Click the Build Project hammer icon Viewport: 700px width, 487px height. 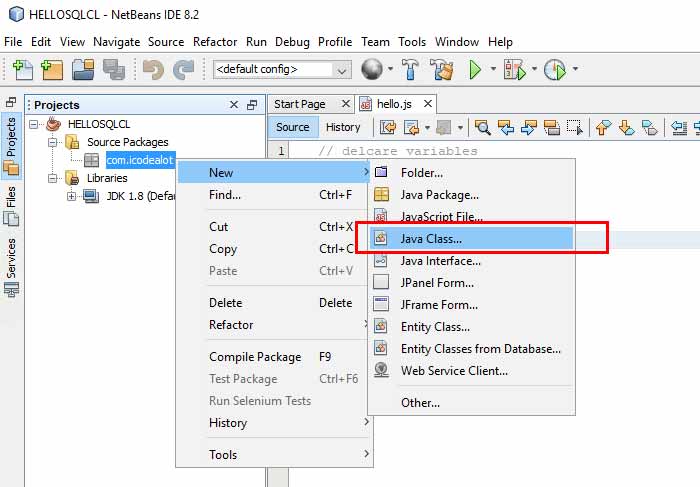(410, 69)
